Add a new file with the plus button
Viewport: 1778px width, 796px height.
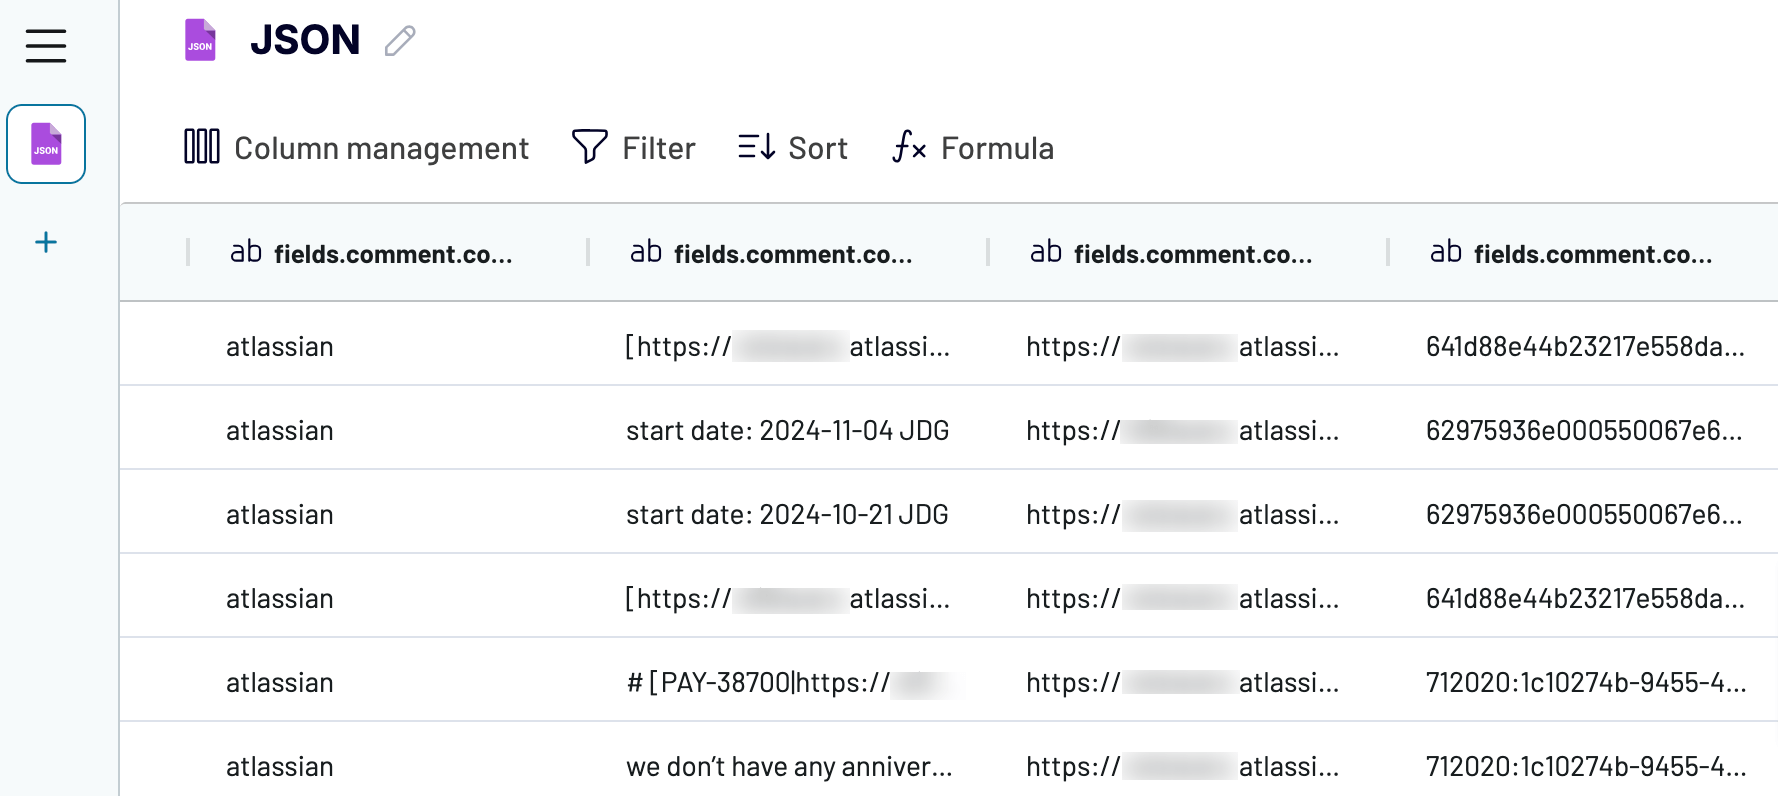click(x=45, y=241)
